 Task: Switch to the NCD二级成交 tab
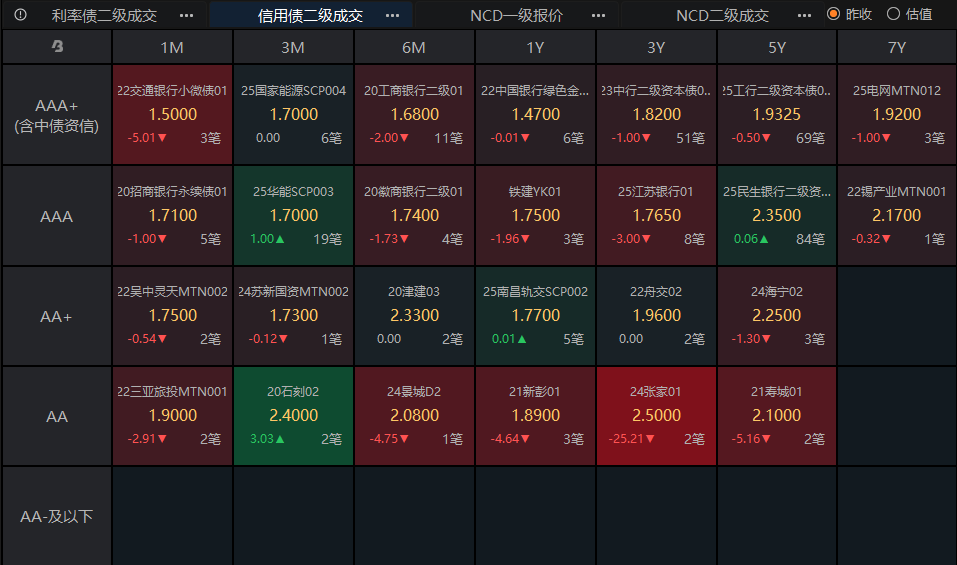point(723,15)
